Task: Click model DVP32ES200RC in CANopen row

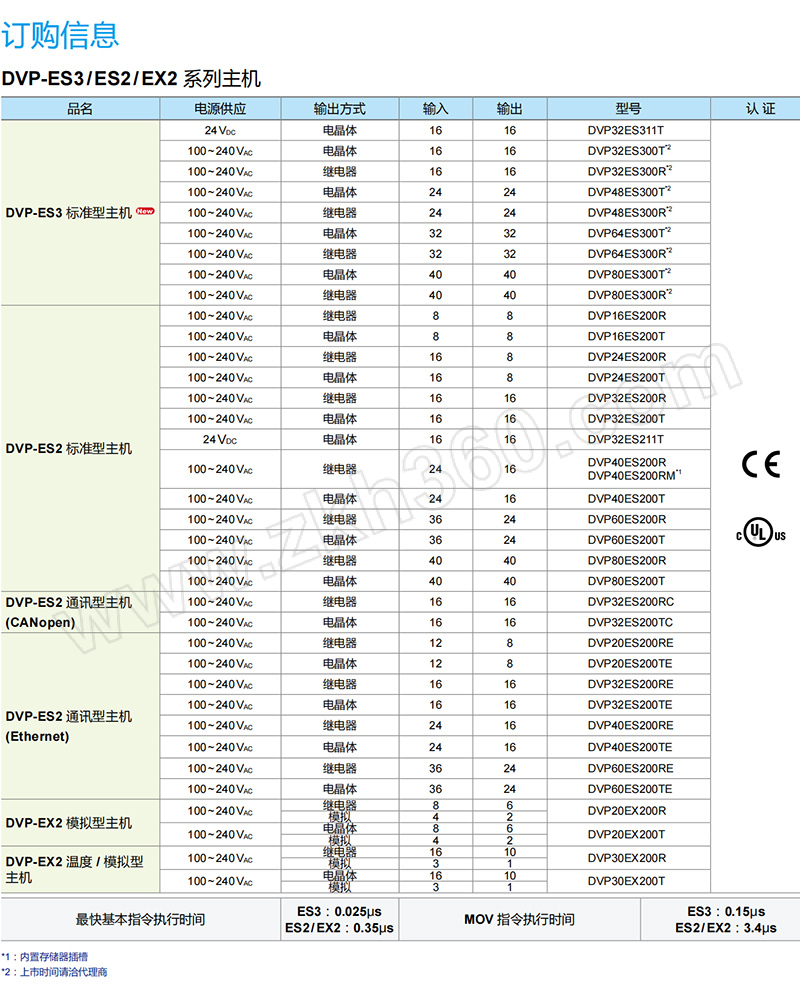Action: click(x=630, y=602)
